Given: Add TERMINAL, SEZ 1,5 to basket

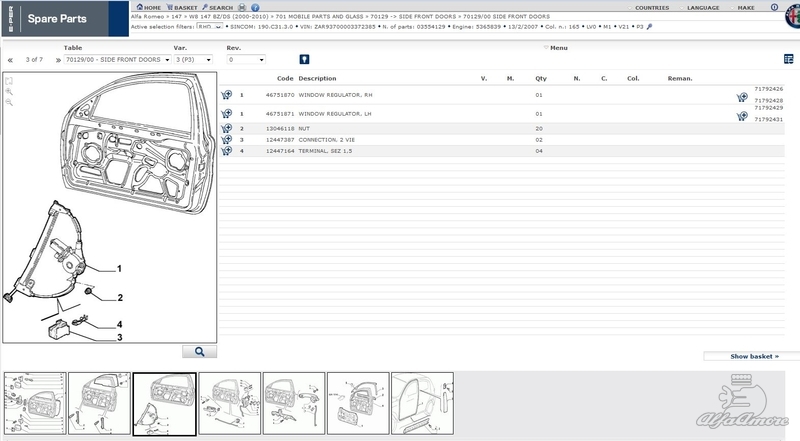Looking at the screenshot, I should 227,151.
